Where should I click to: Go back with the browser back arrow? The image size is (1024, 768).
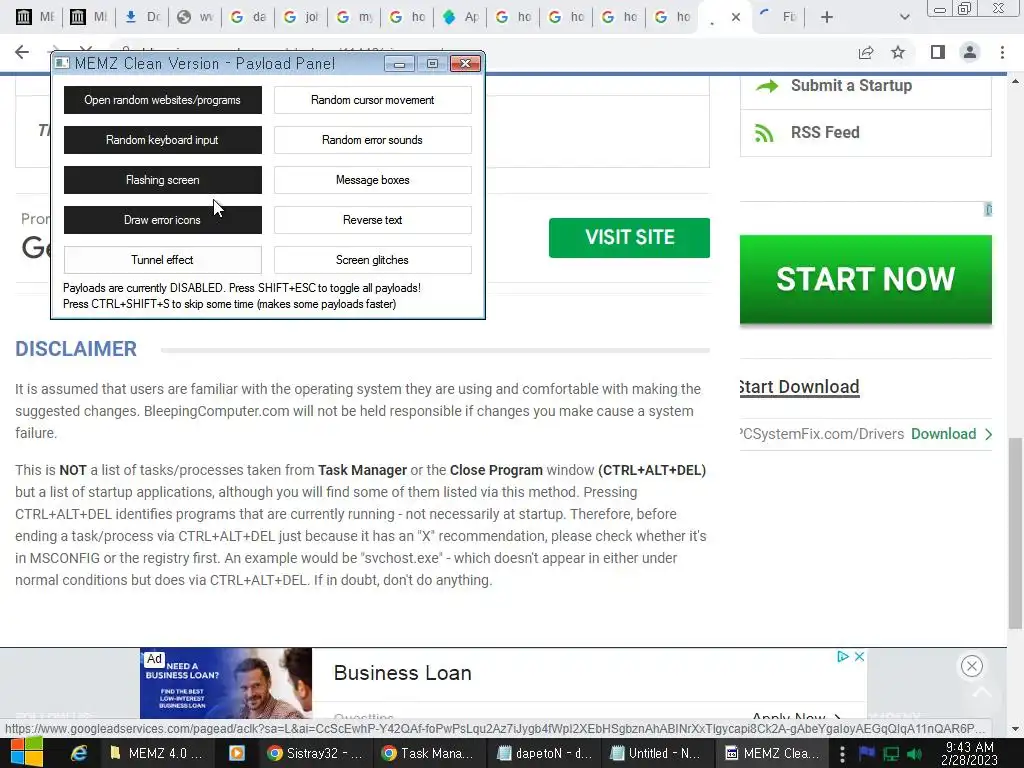(22, 52)
